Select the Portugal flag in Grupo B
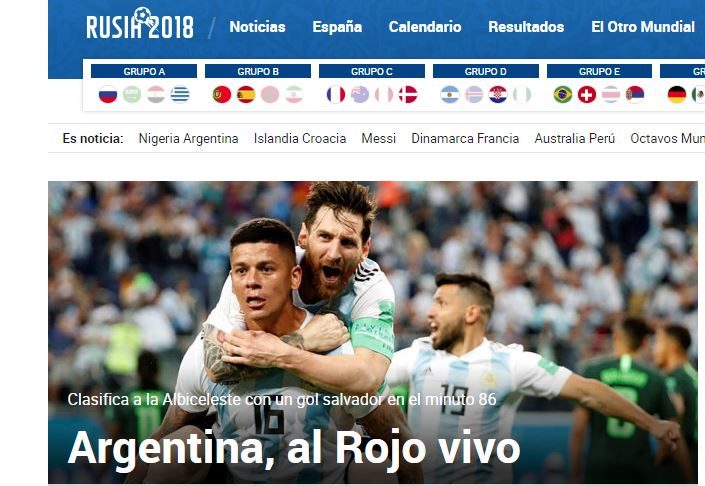 pyautogui.click(x=222, y=94)
